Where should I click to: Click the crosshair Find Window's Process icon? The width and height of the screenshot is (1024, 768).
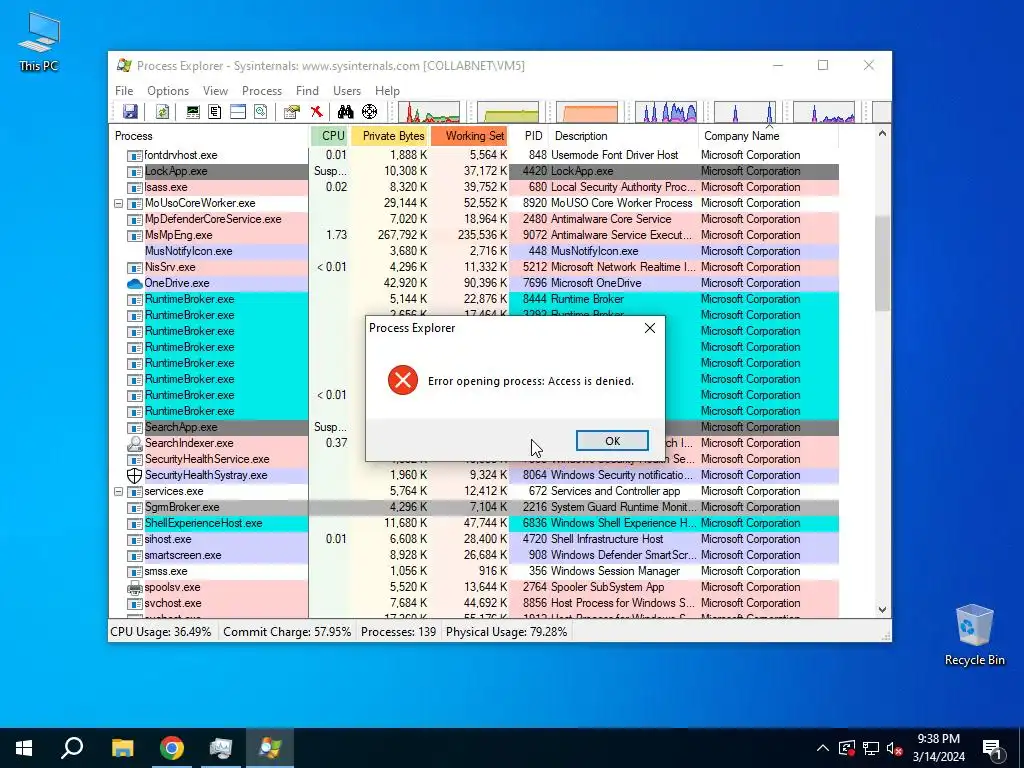pyautogui.click(x=370, y=112)
